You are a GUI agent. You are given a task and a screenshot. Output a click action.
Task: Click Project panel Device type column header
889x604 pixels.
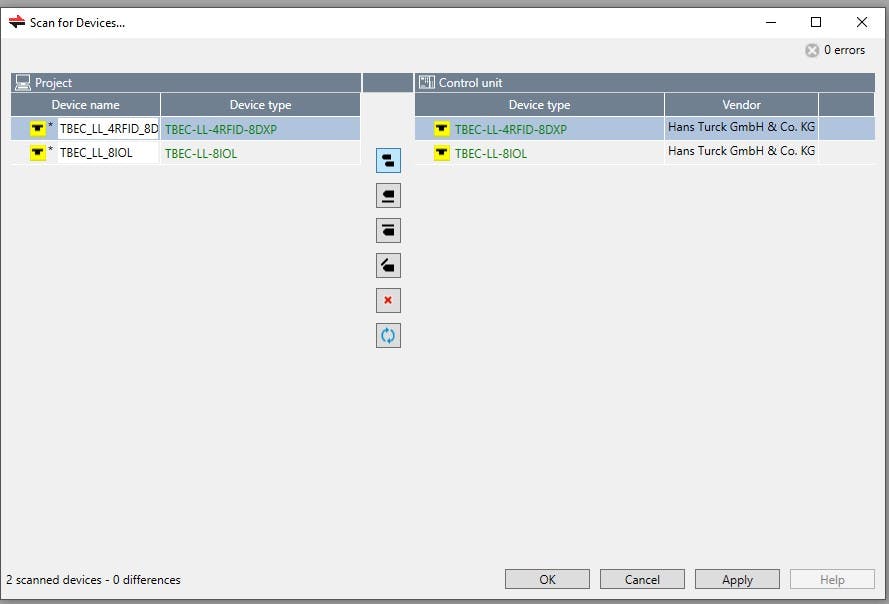point(260,105)
